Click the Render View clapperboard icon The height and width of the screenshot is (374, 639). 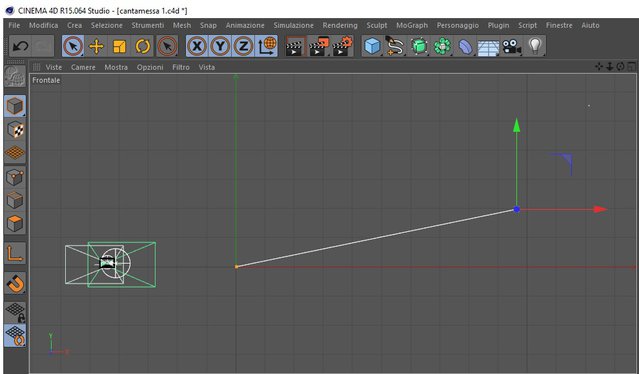pyautogui.click(x=295, y=46)
